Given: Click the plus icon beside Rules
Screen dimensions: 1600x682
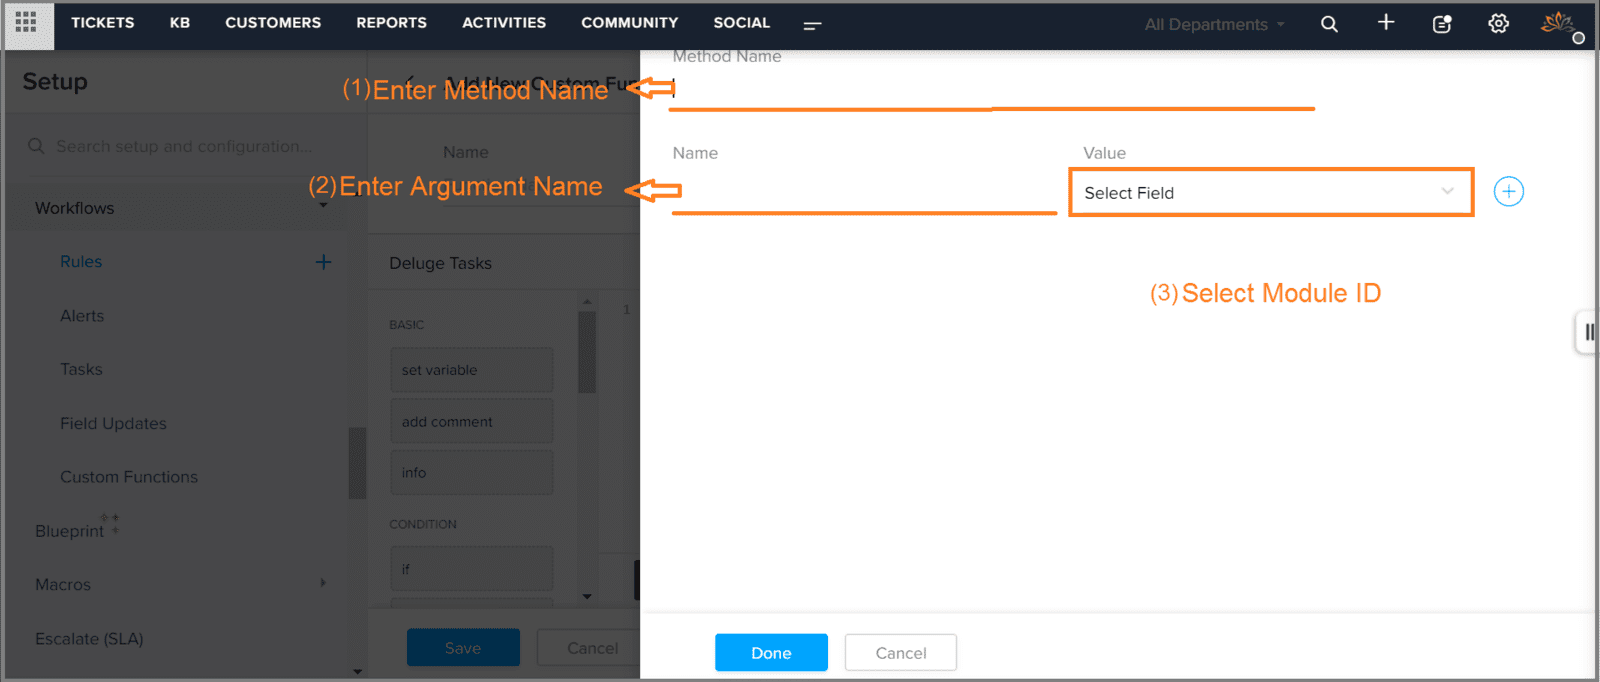Looking at the screenshot, I should click(x=323, y=262).
